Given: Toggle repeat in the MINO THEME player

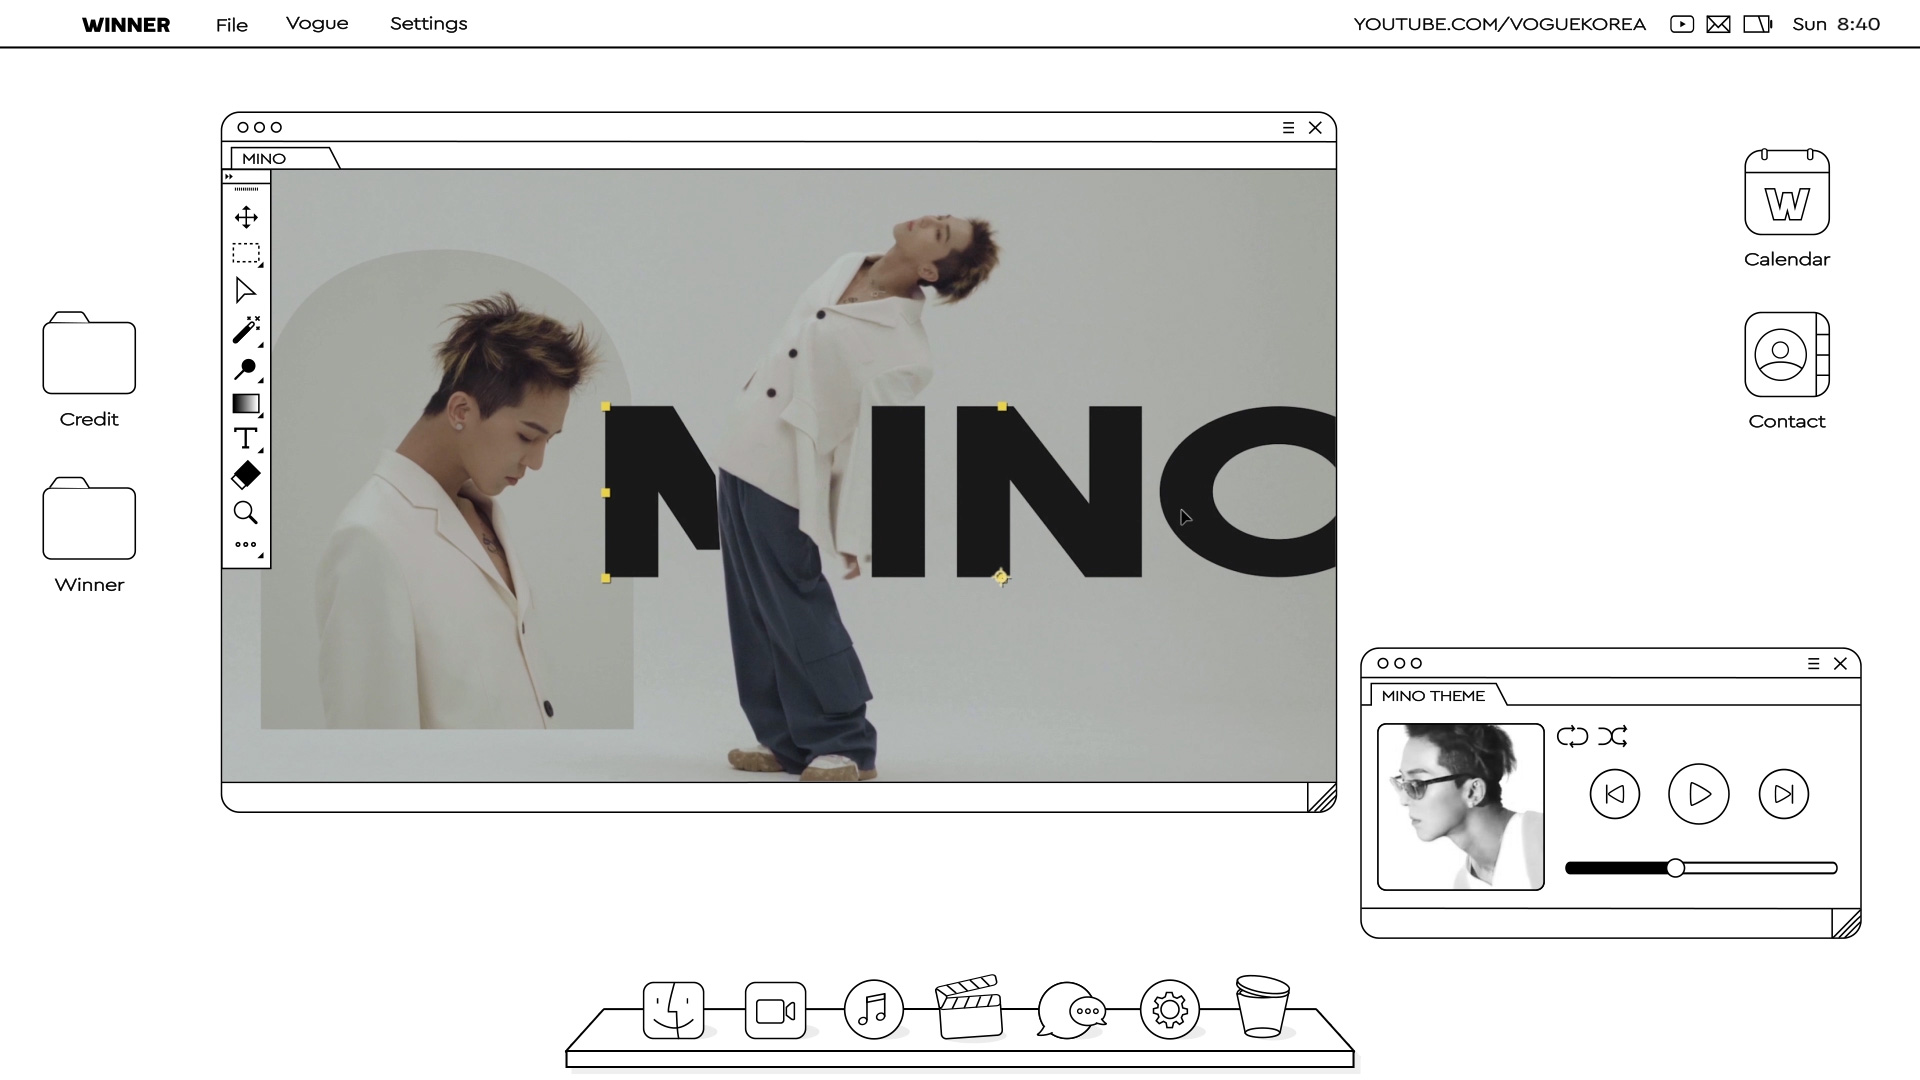Looking at the screenshot, I should coord(1572,737).
